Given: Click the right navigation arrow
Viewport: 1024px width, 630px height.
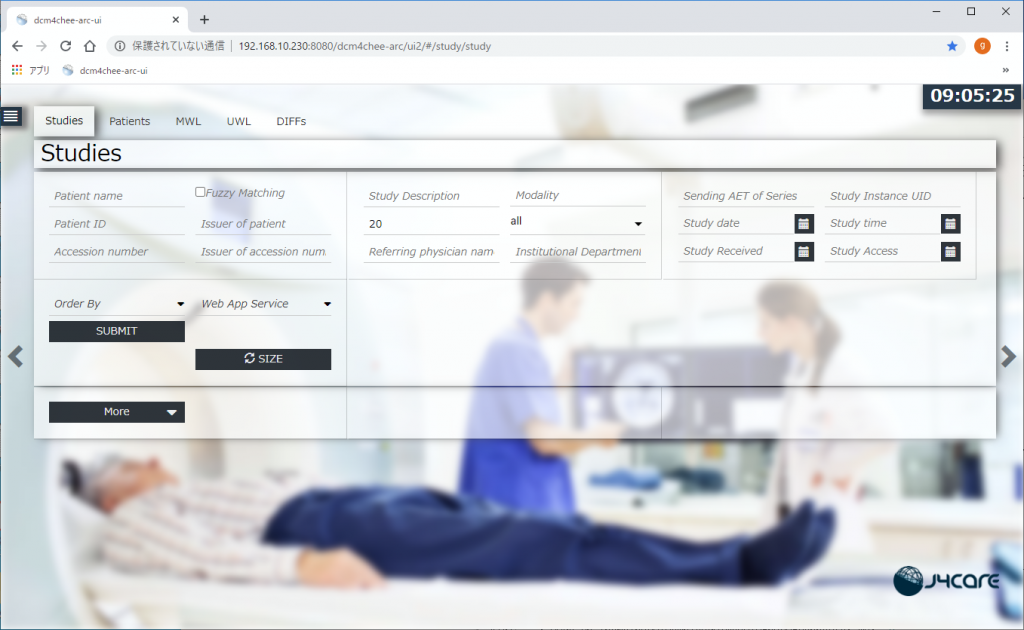Looking at the screenshot, I should [1008, 357].
